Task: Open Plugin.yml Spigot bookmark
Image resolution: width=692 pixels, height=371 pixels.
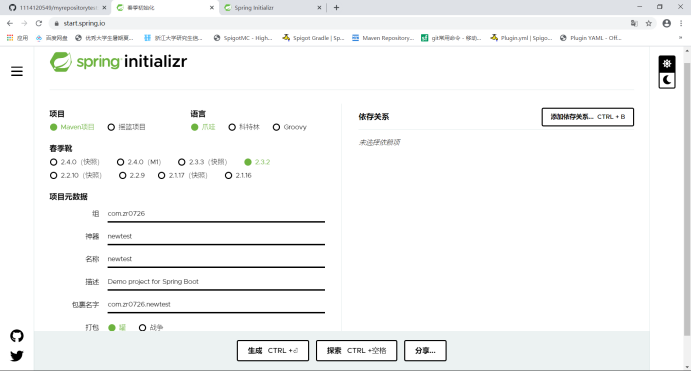Action: [x=521, y=38]
